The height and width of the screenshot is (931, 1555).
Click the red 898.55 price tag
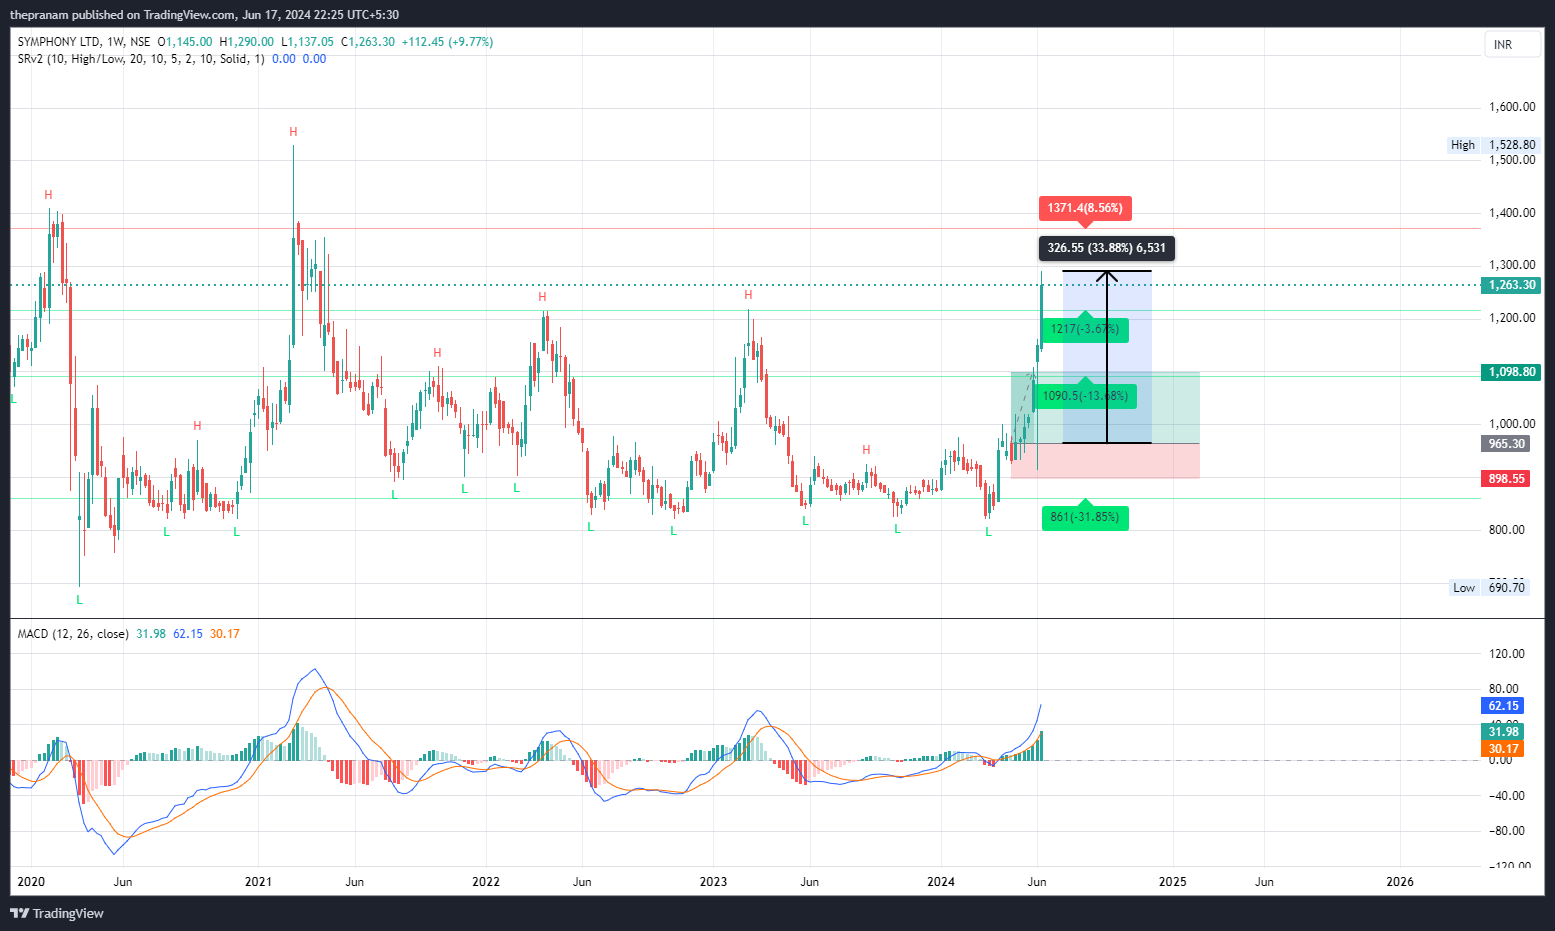(x=1506, y=479)
